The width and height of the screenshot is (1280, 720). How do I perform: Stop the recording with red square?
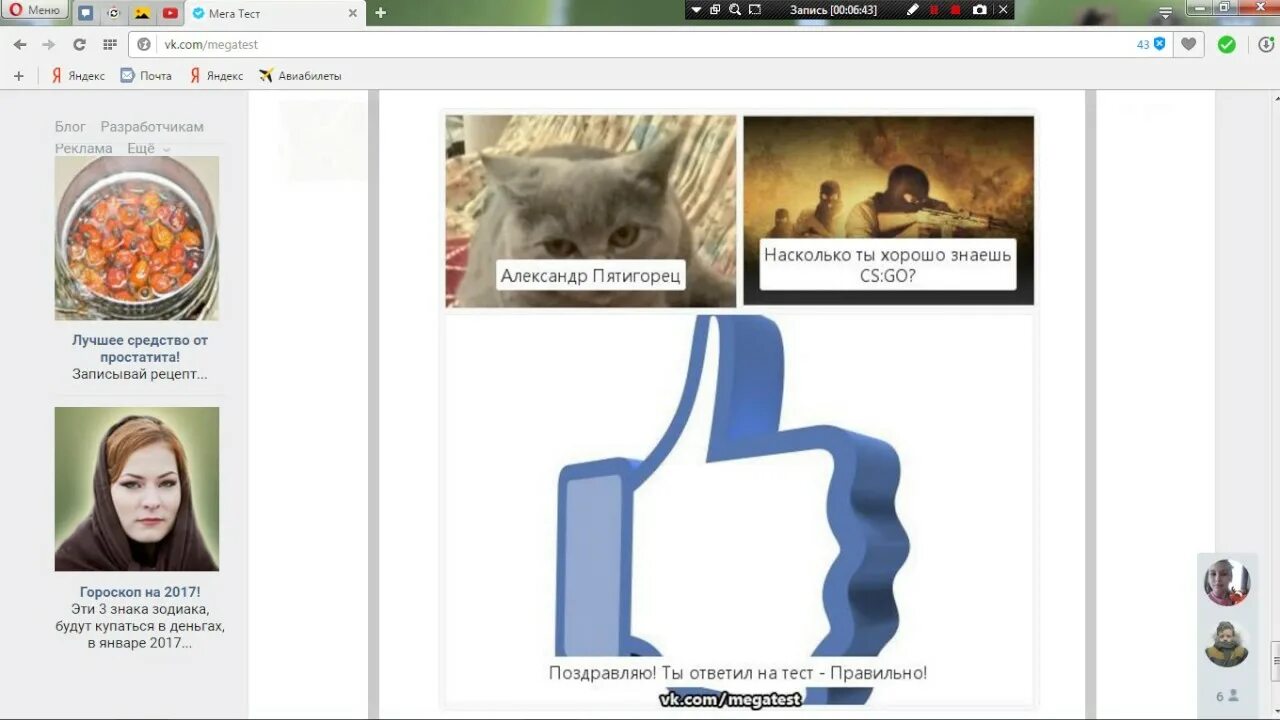click(x=955, y=10)
